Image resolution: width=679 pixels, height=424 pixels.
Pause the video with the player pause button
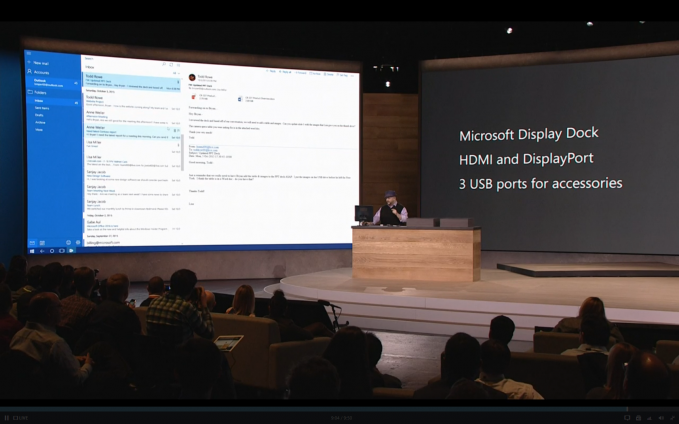tap(6, 418)
